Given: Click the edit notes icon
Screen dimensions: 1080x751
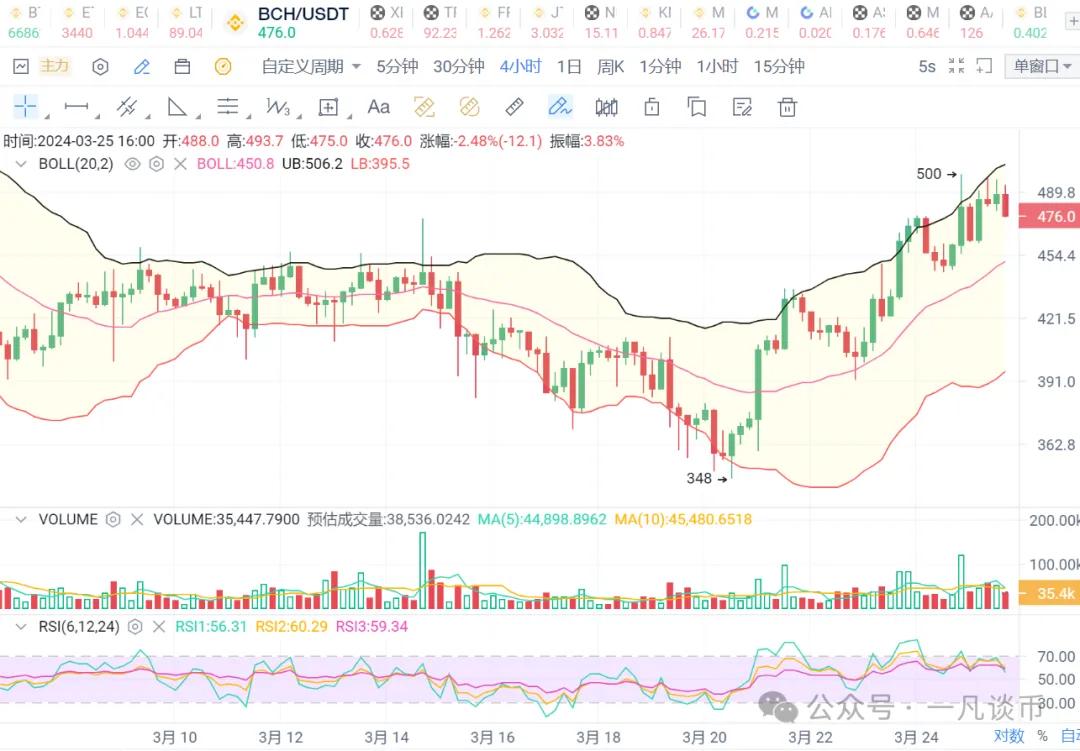Looking at the screenshot, I should click(x=742, y=107).
